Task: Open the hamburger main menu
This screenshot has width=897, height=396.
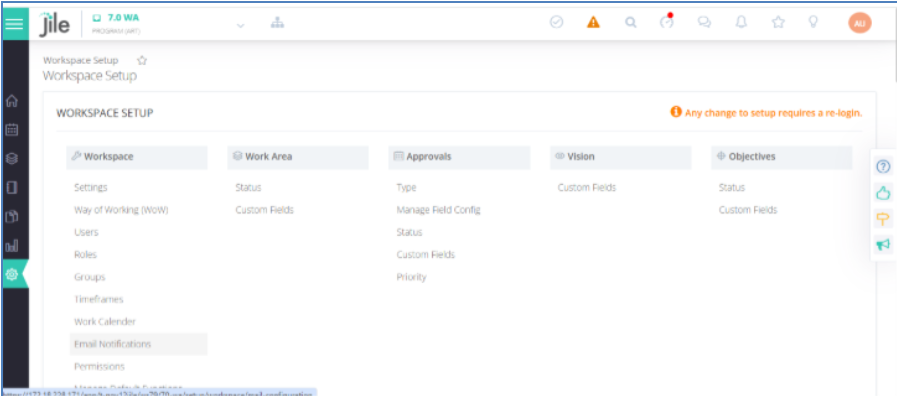Action: 14,24
